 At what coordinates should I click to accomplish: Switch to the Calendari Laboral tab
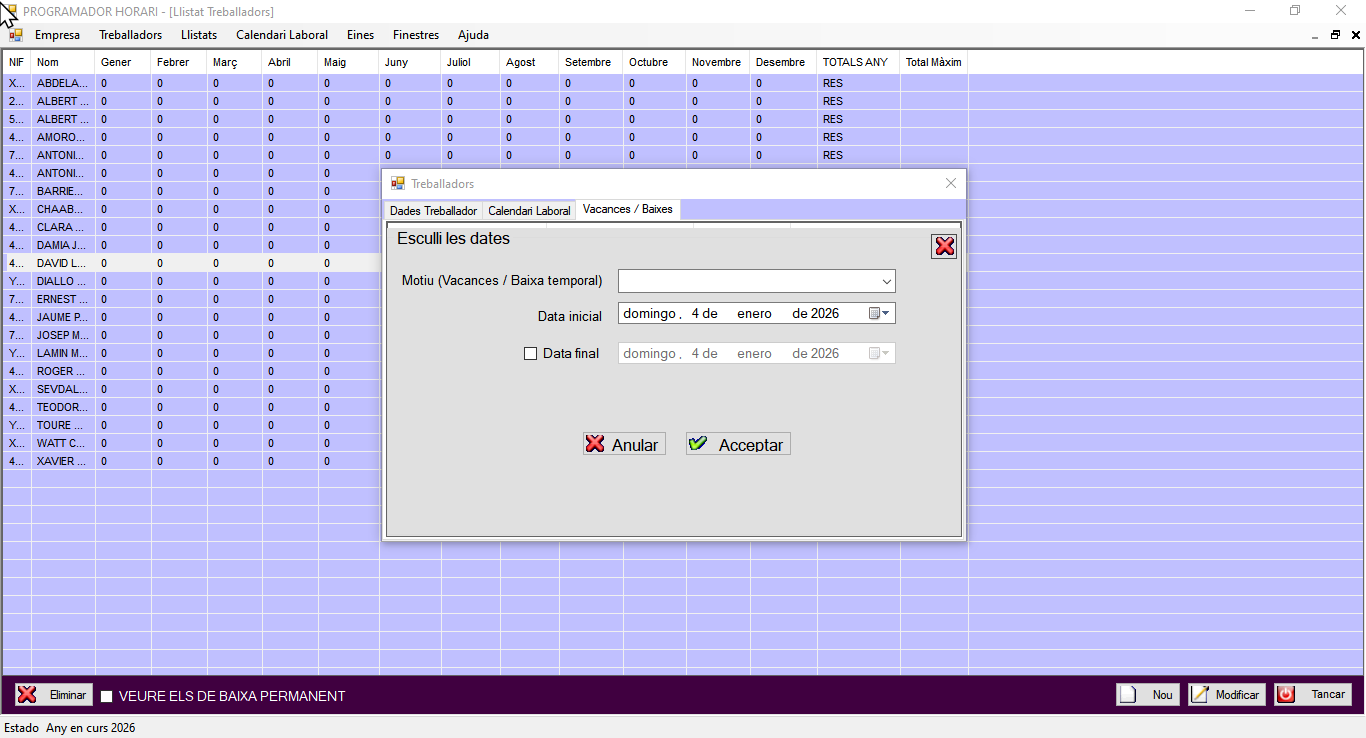coord(529,211)
